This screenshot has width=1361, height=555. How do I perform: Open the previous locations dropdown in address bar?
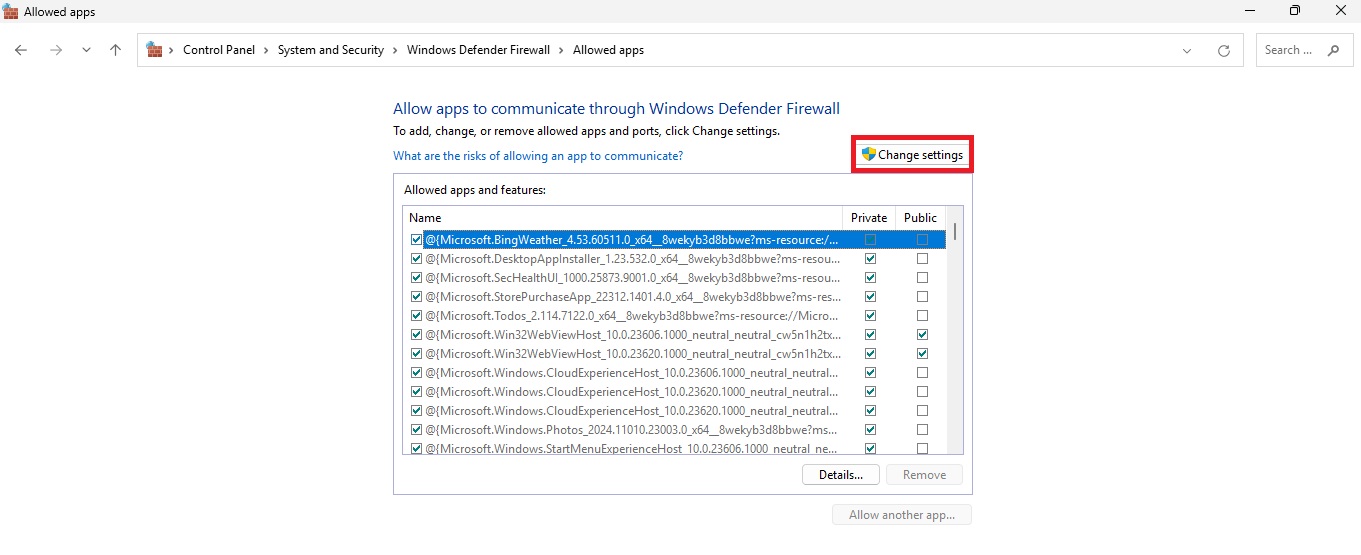pos(1187,50)
